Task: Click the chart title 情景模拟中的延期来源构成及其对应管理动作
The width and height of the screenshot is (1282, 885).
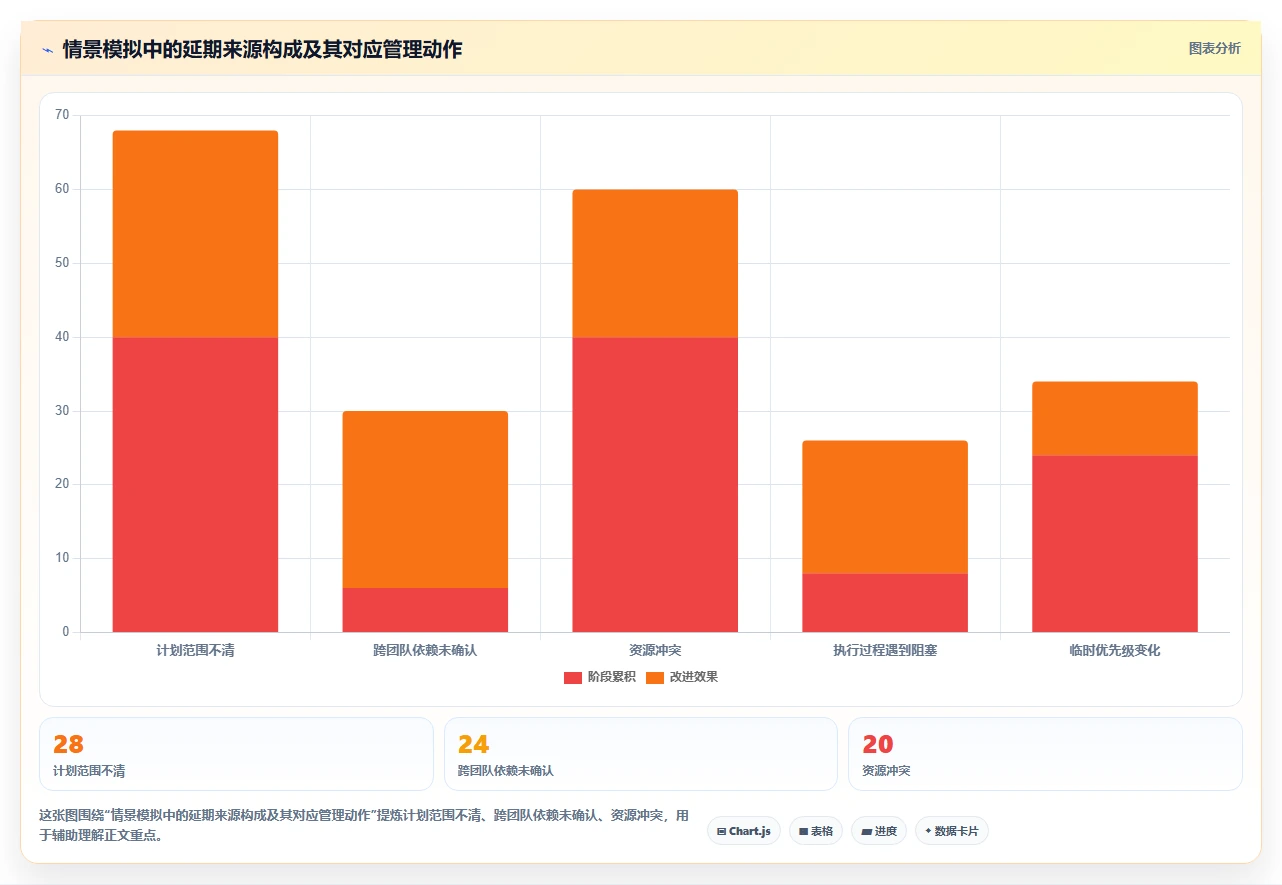Action: (x=262, y=49)
